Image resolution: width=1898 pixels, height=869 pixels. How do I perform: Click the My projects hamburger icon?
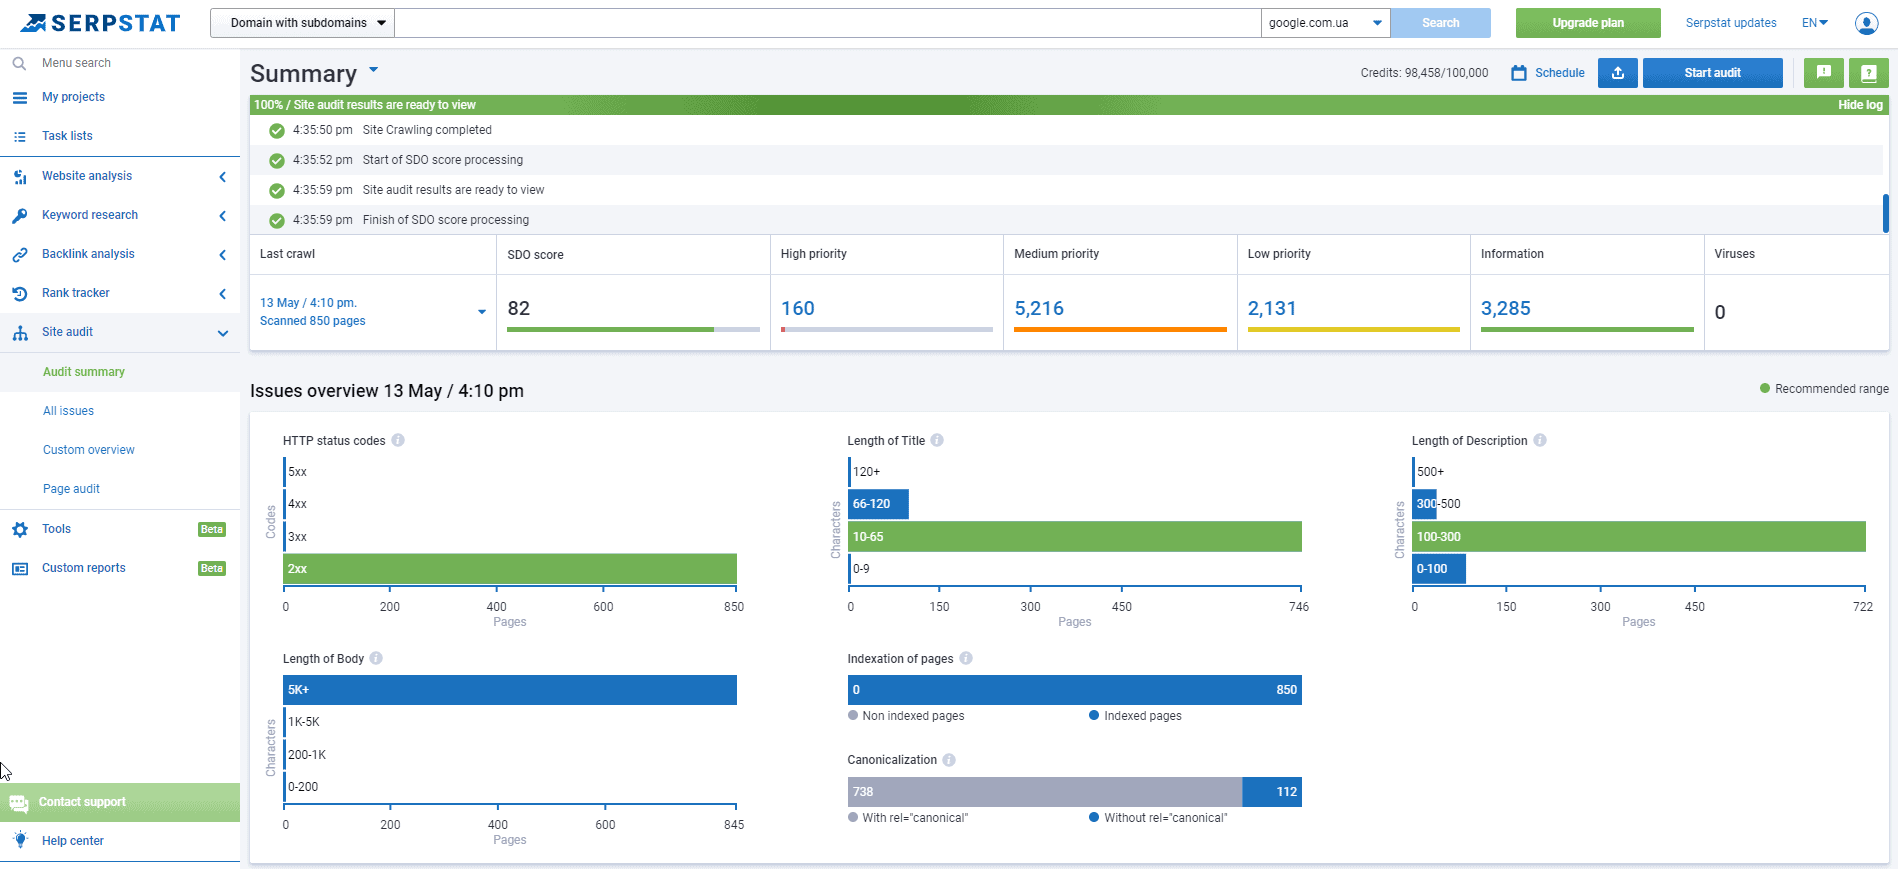[x=19, y=97]
